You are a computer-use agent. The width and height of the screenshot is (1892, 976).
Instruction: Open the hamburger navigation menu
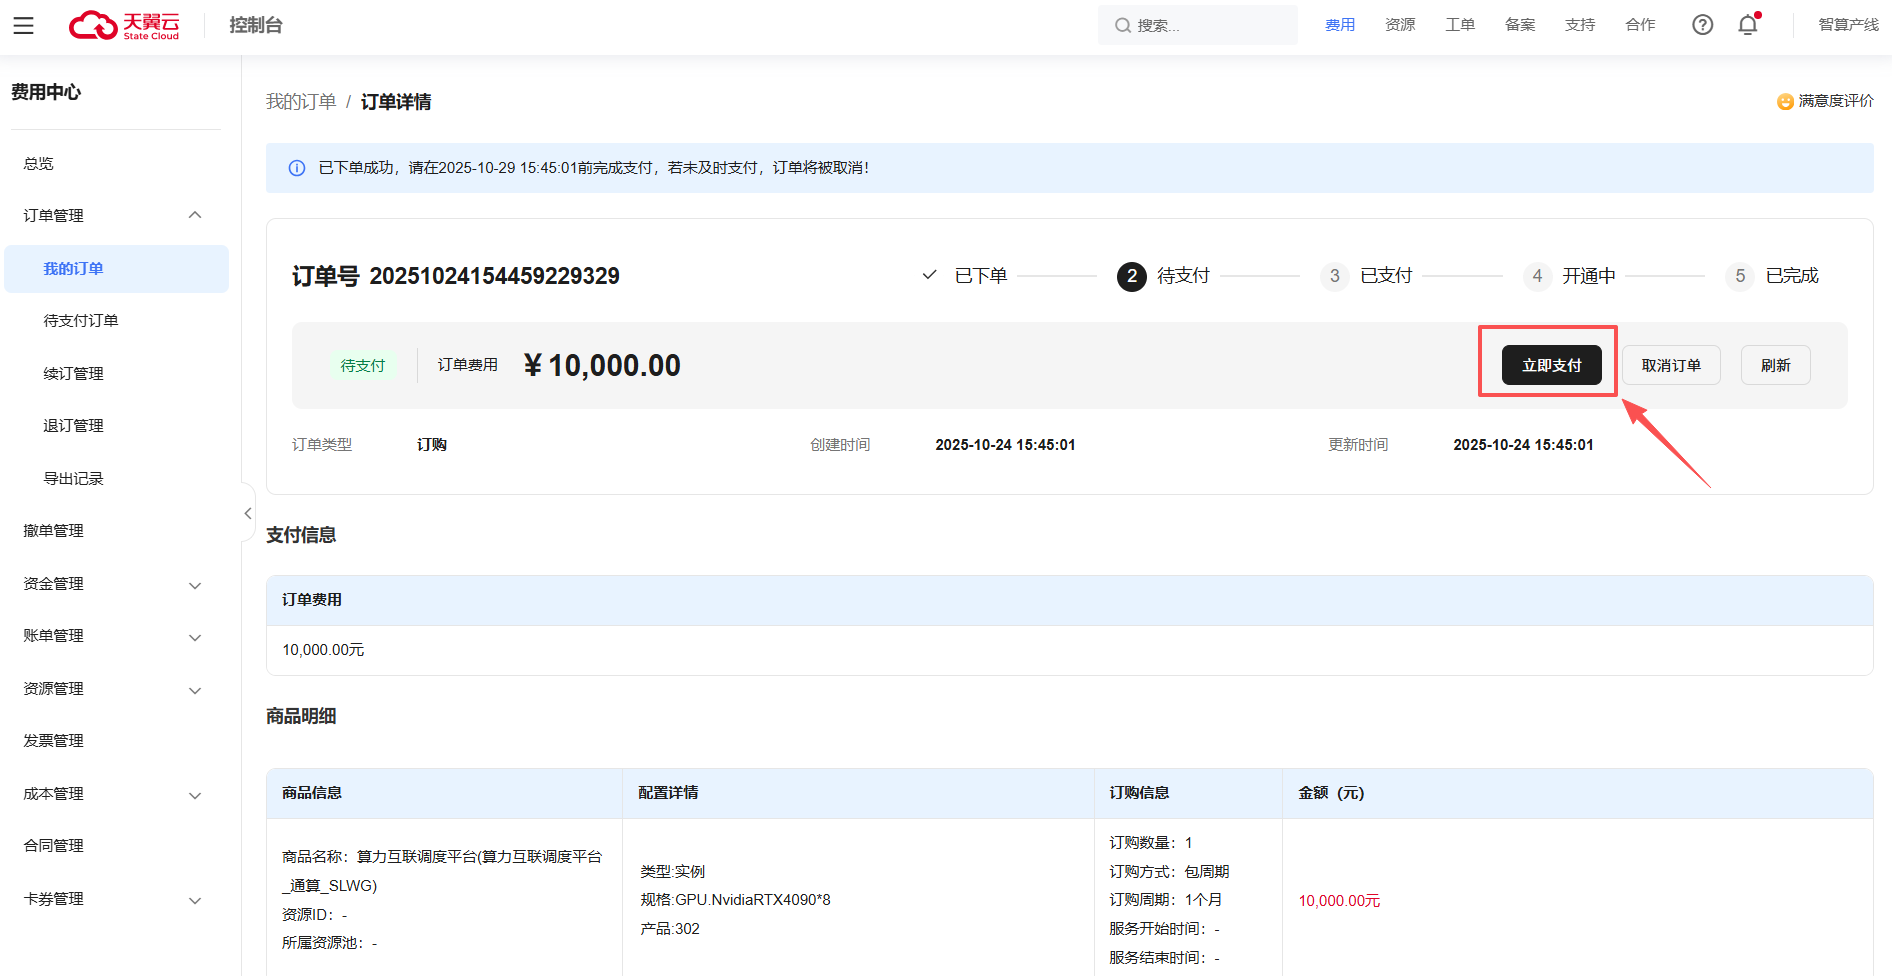[x=23, y=25]
